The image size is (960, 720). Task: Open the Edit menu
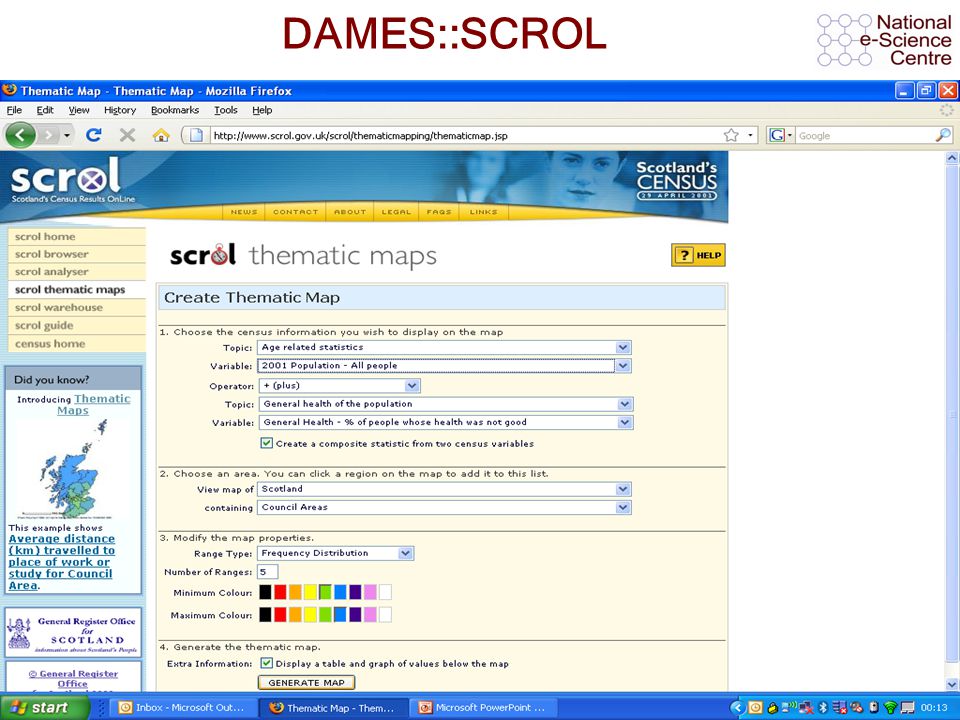pyautogui.click(x=45, y=110)
